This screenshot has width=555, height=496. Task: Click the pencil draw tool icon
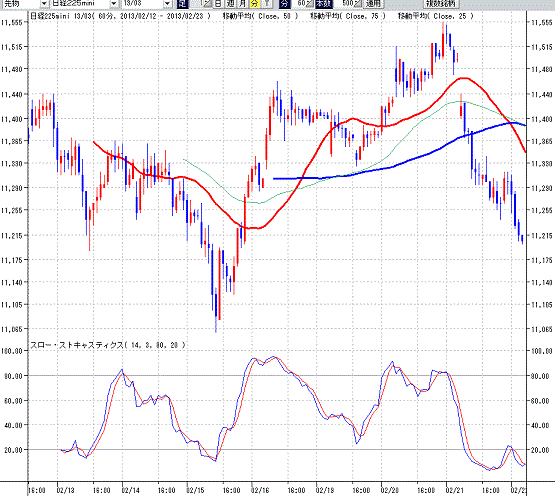(207, 4)
